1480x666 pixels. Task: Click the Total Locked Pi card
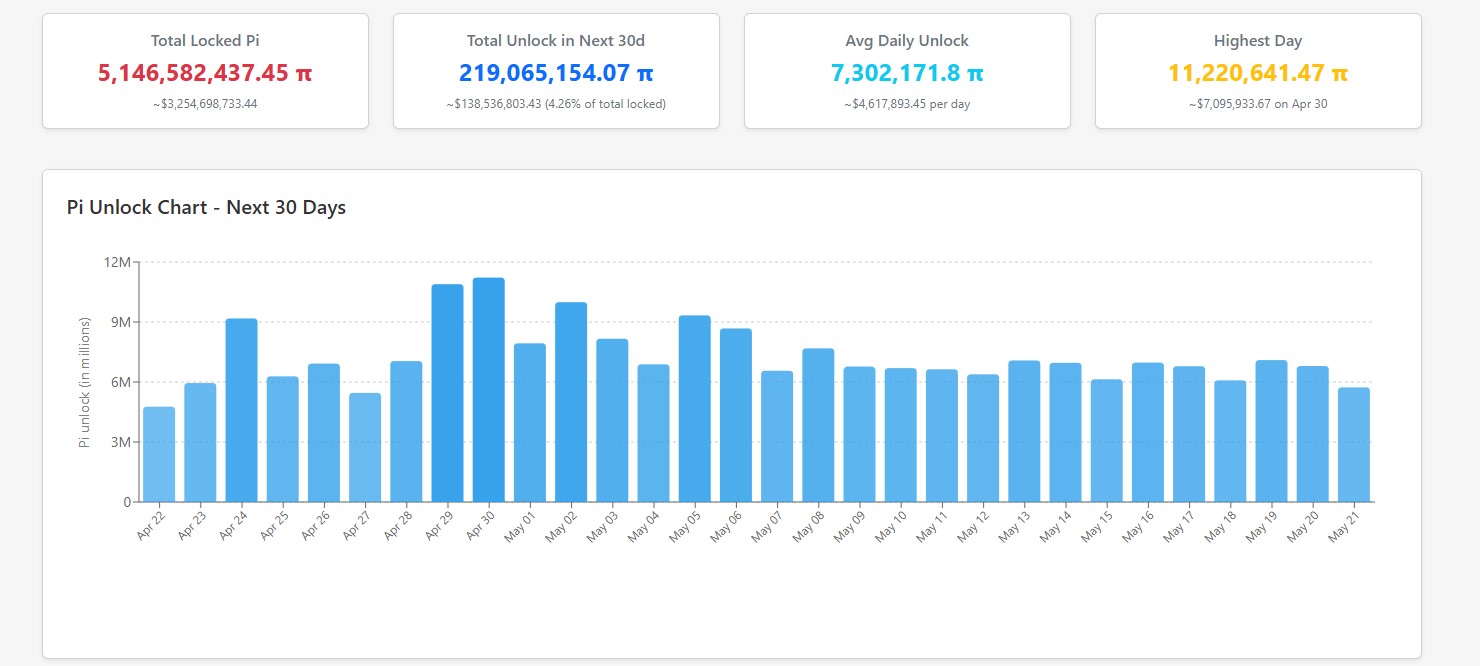coord(205,71)
